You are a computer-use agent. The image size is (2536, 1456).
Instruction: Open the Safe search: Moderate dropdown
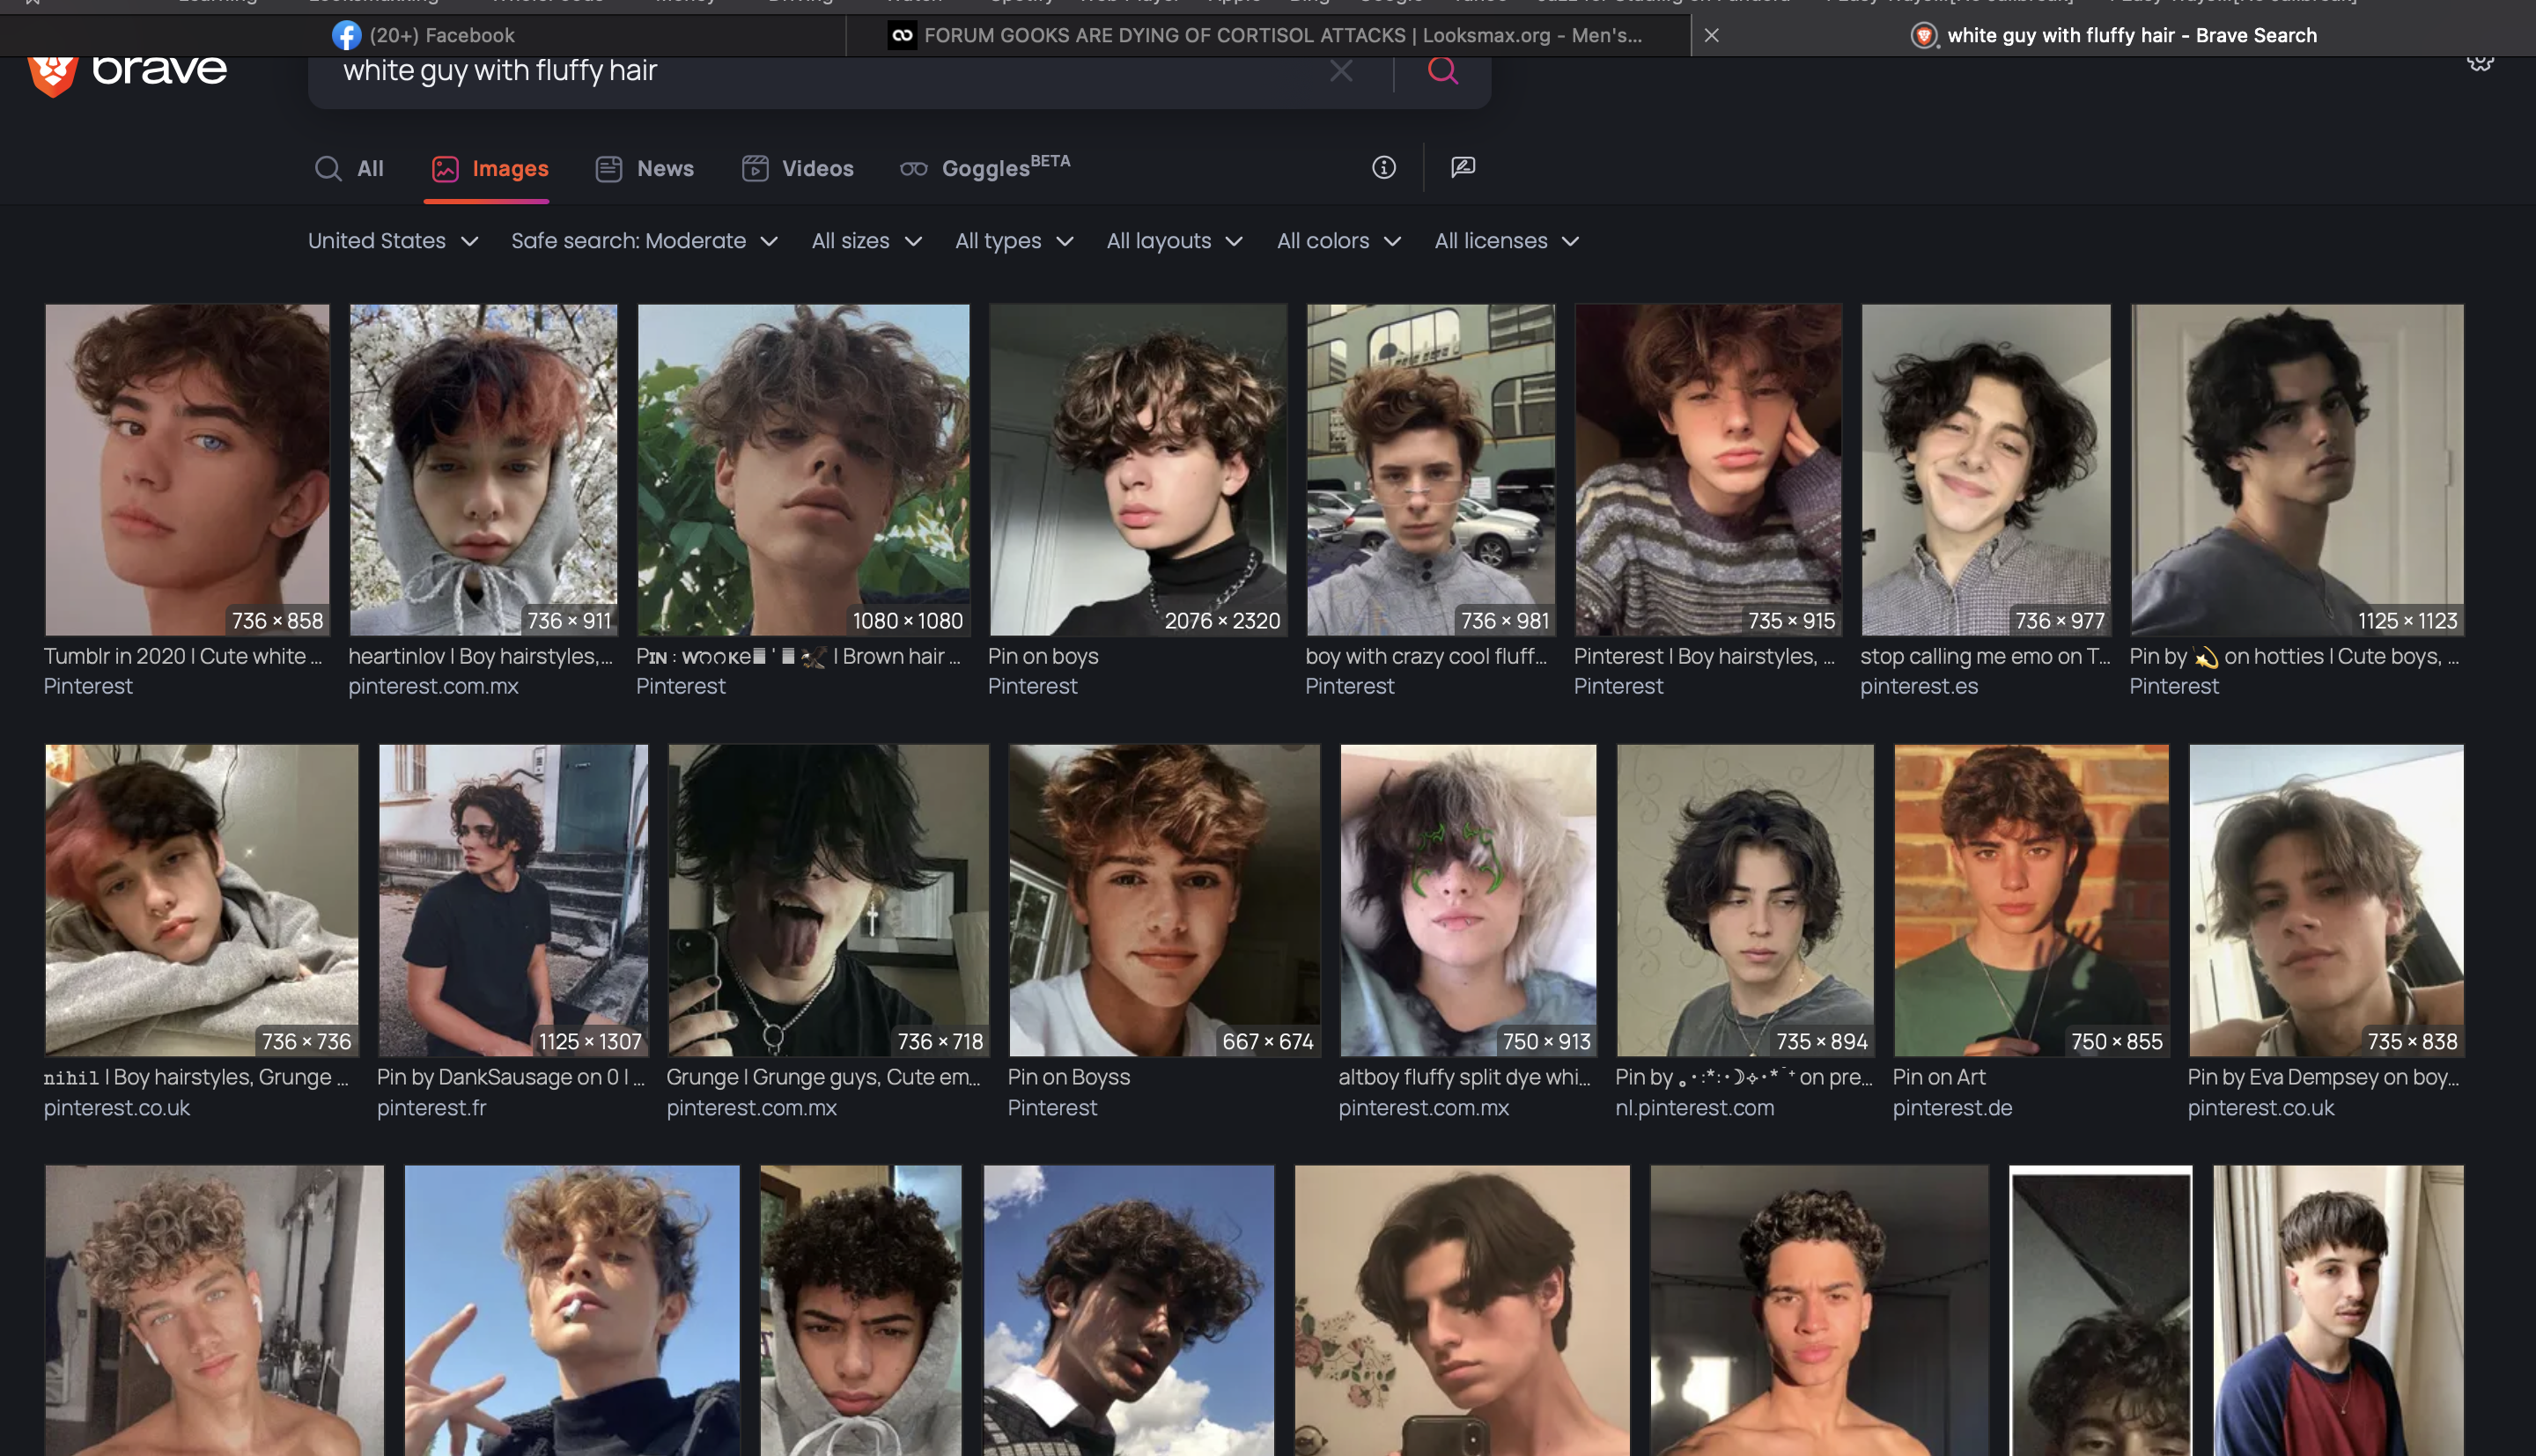(x=645, y=241)
